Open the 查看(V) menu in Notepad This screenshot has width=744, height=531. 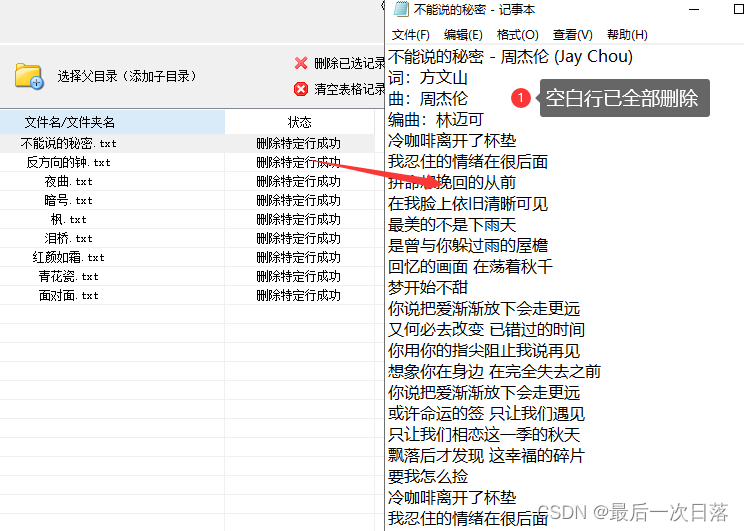coord(572,35)
